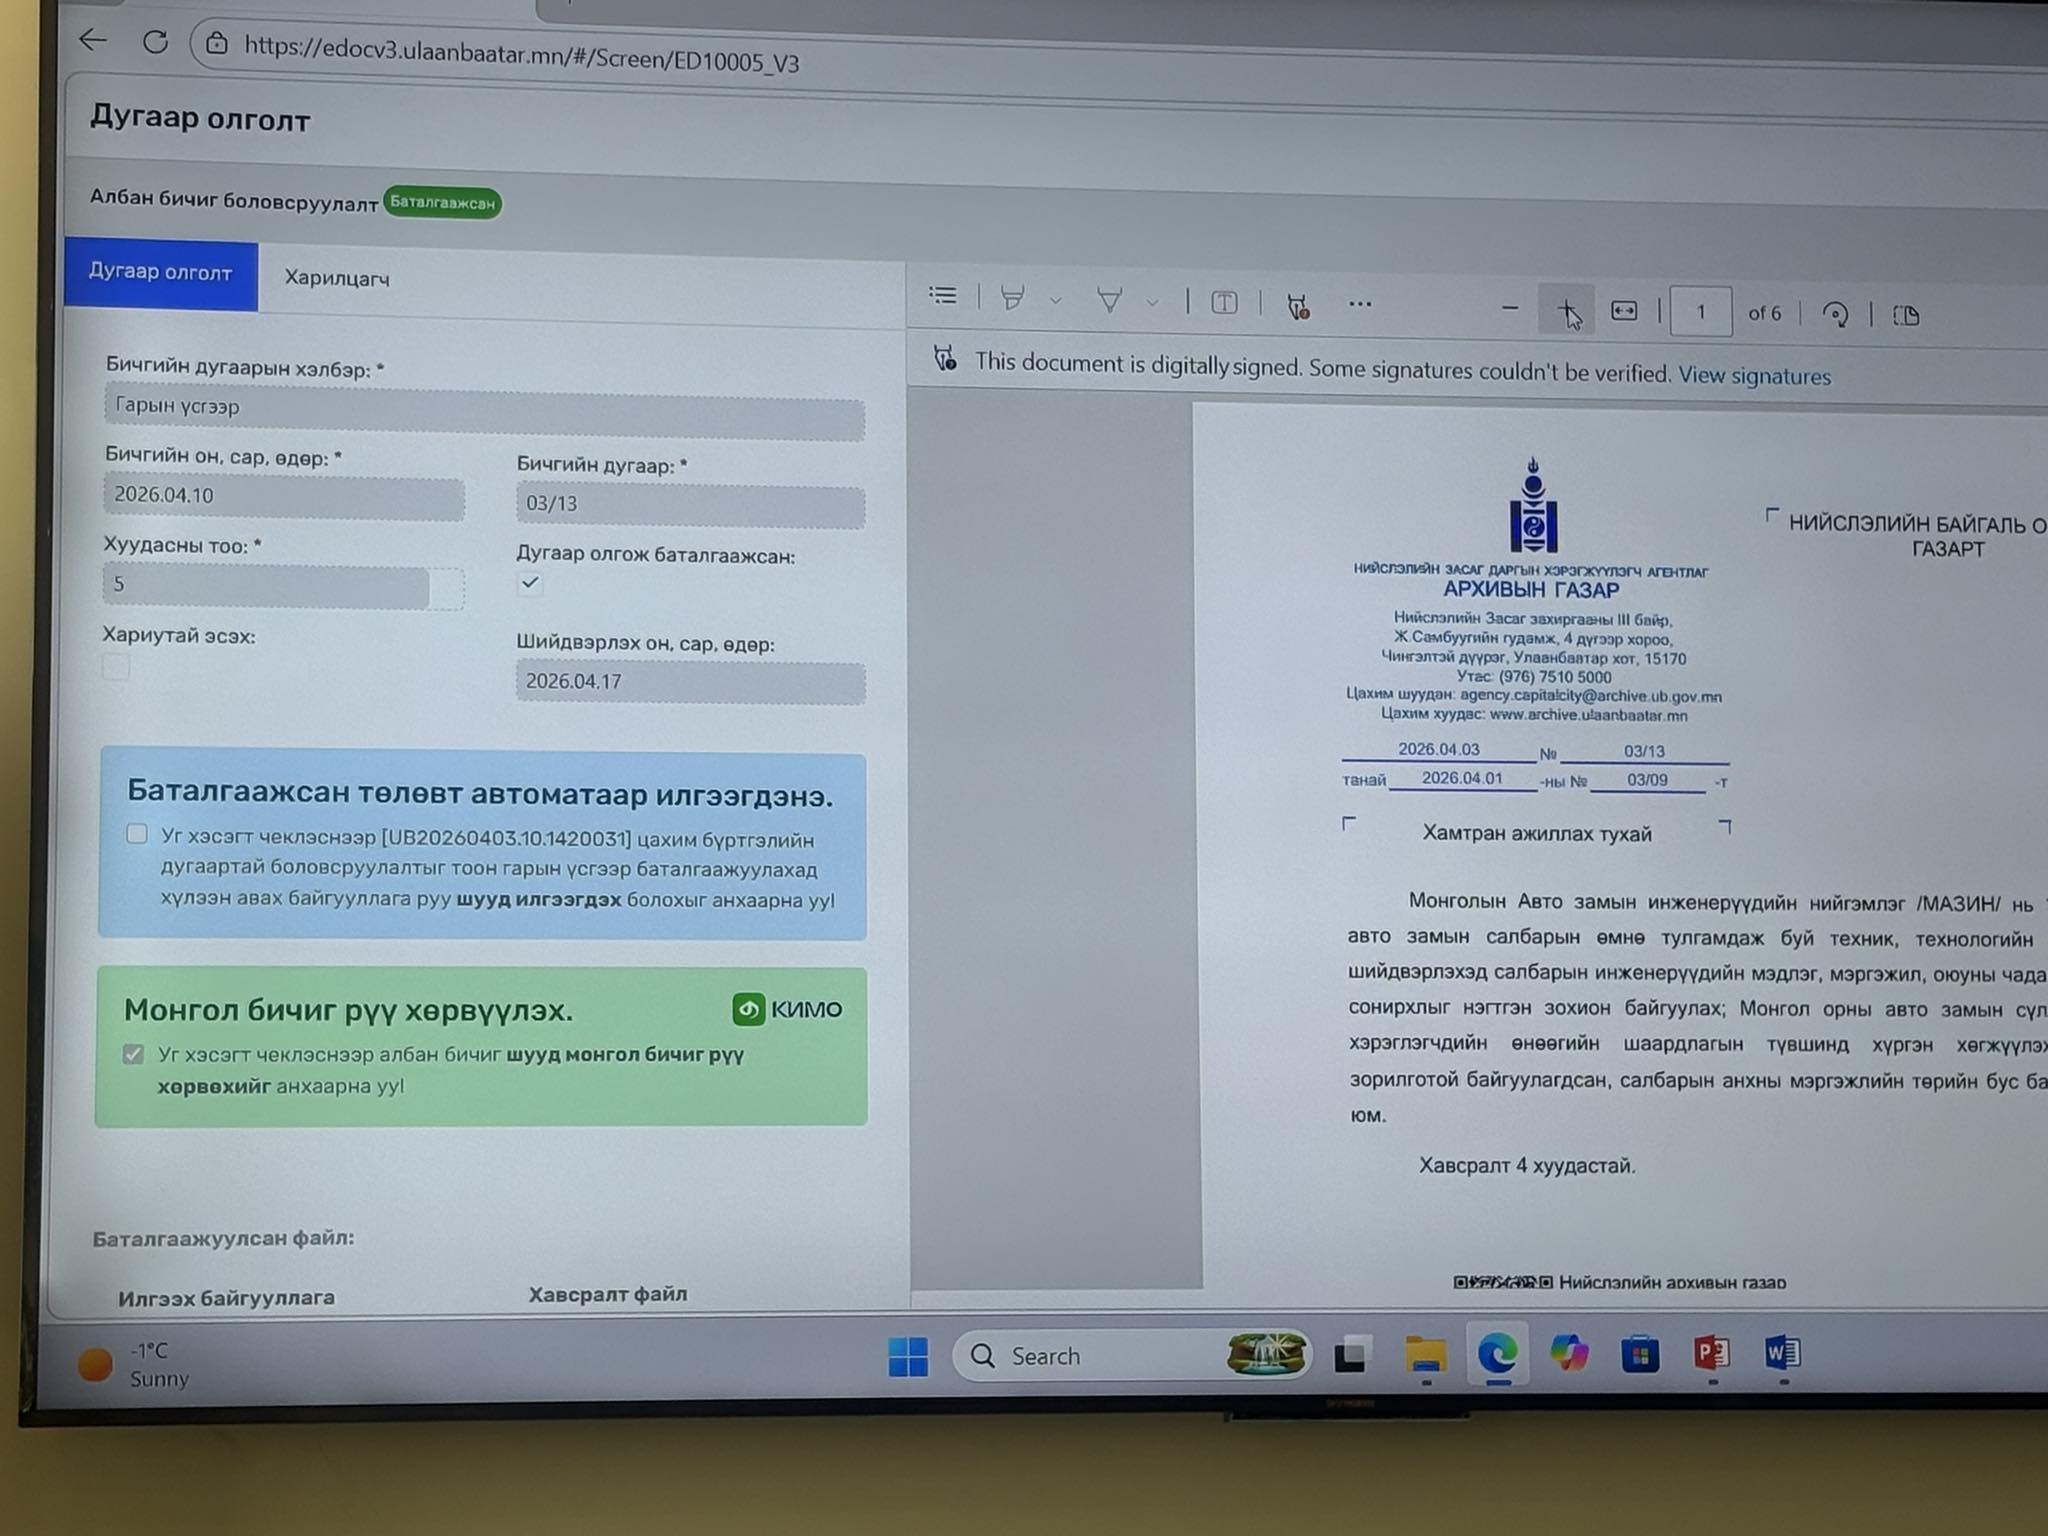Select the PDF draw pen tool
The width and height of the screenshot is (2048, 1536).
(1109, 300)
